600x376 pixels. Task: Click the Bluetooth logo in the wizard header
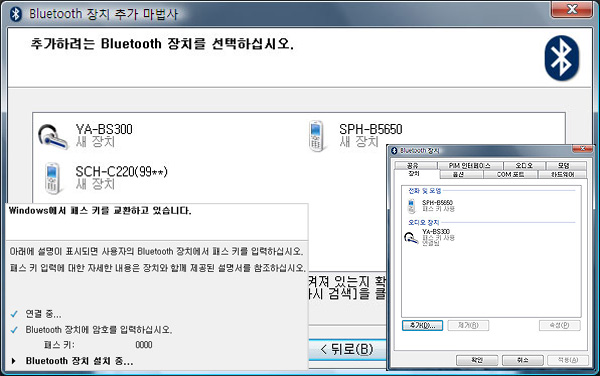coord(561,58)
